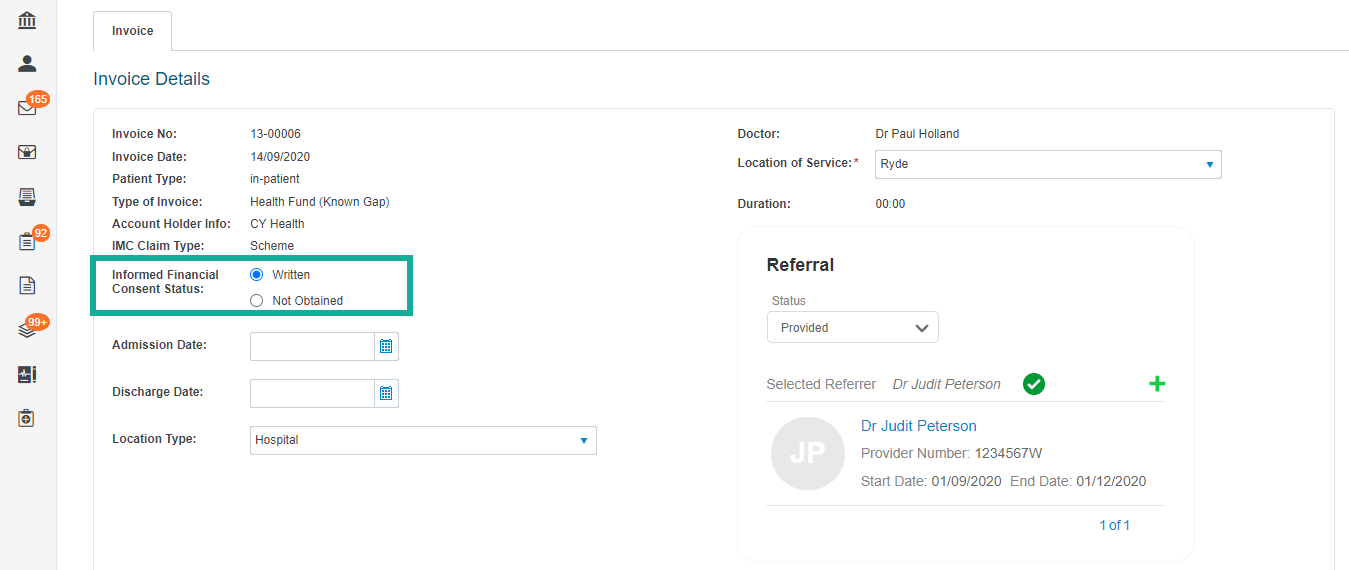Image resolution: width=1349 pixels, height=570 pixels.
Task: Expand the Location Type Hospital dropdown
Action: (423, 440)
